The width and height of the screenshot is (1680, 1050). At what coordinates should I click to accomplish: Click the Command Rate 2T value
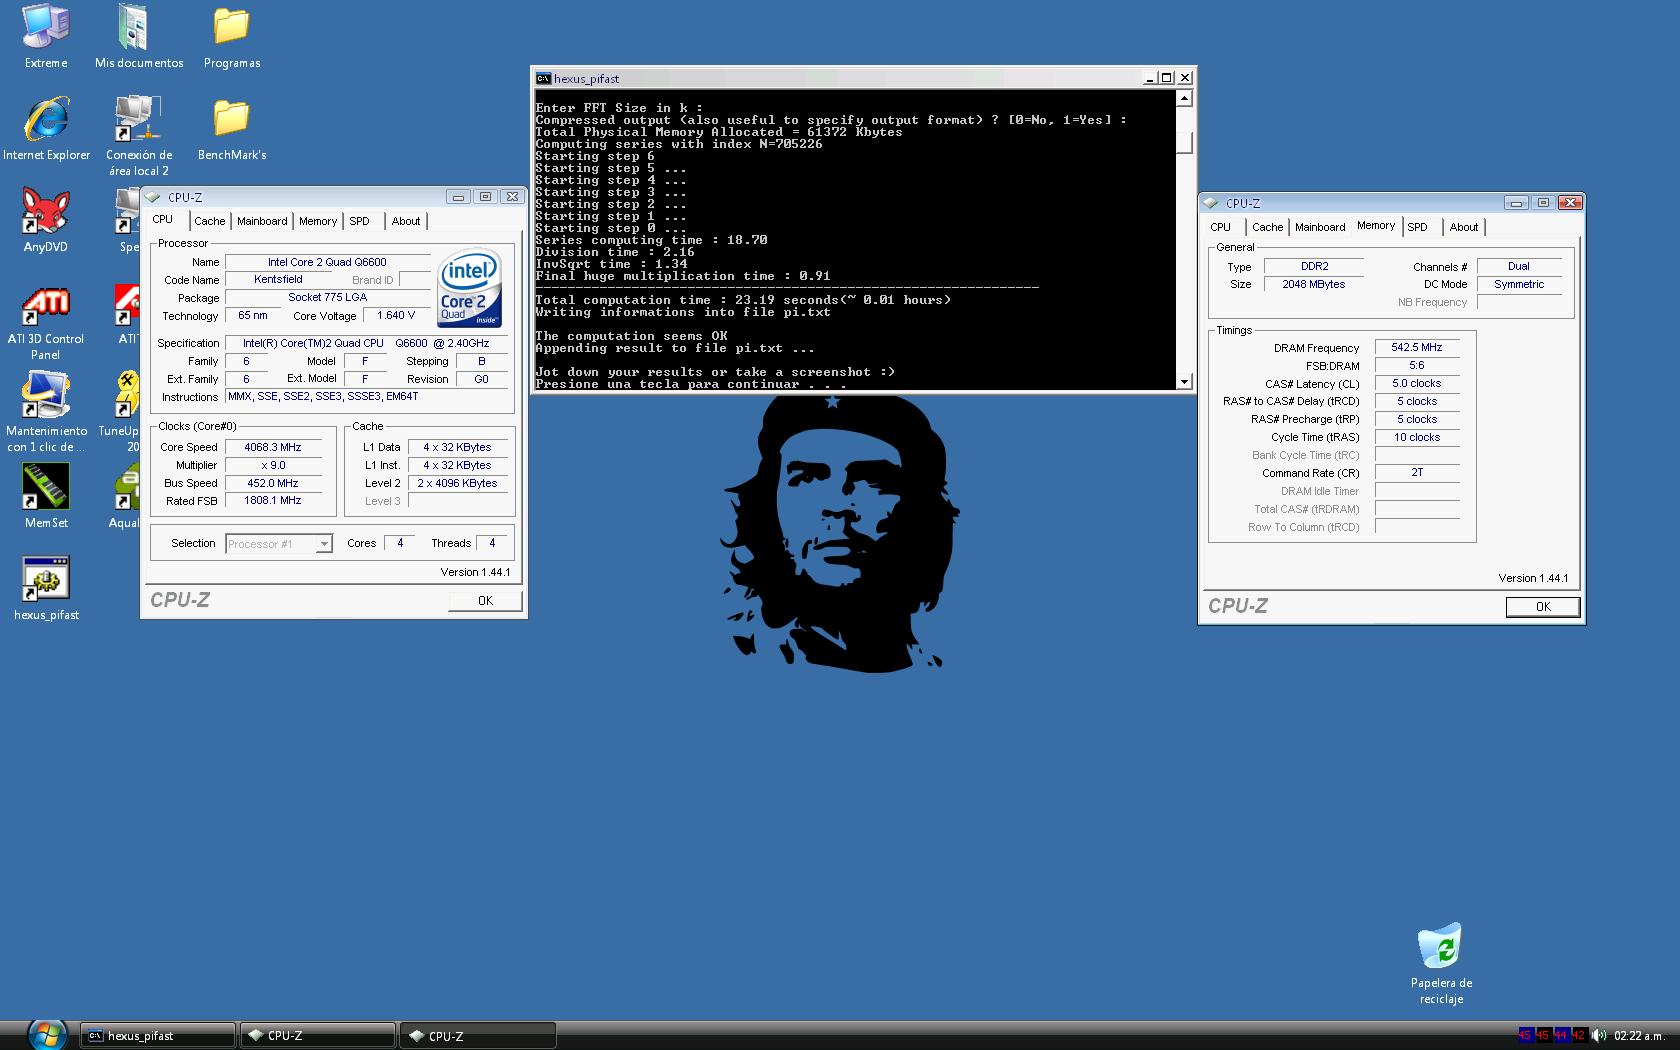pyautogui.click(x=1417, y=472)
